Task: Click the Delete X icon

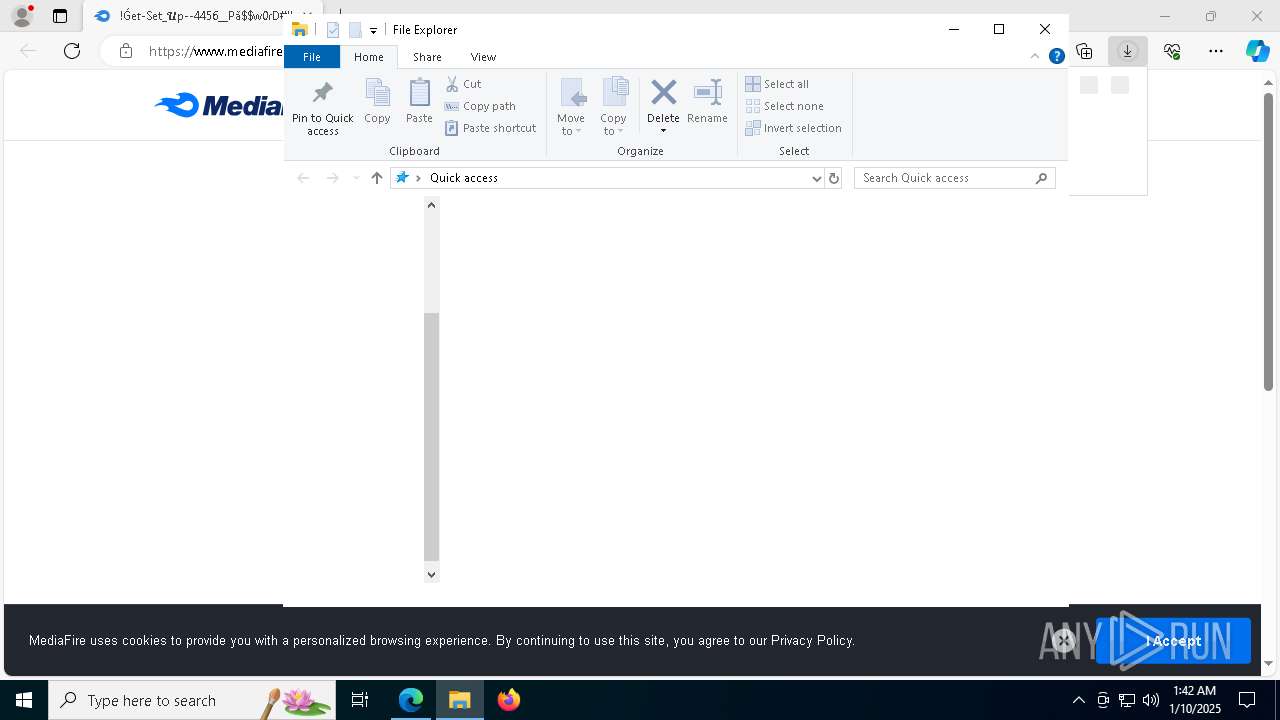Action: [663, 92]
